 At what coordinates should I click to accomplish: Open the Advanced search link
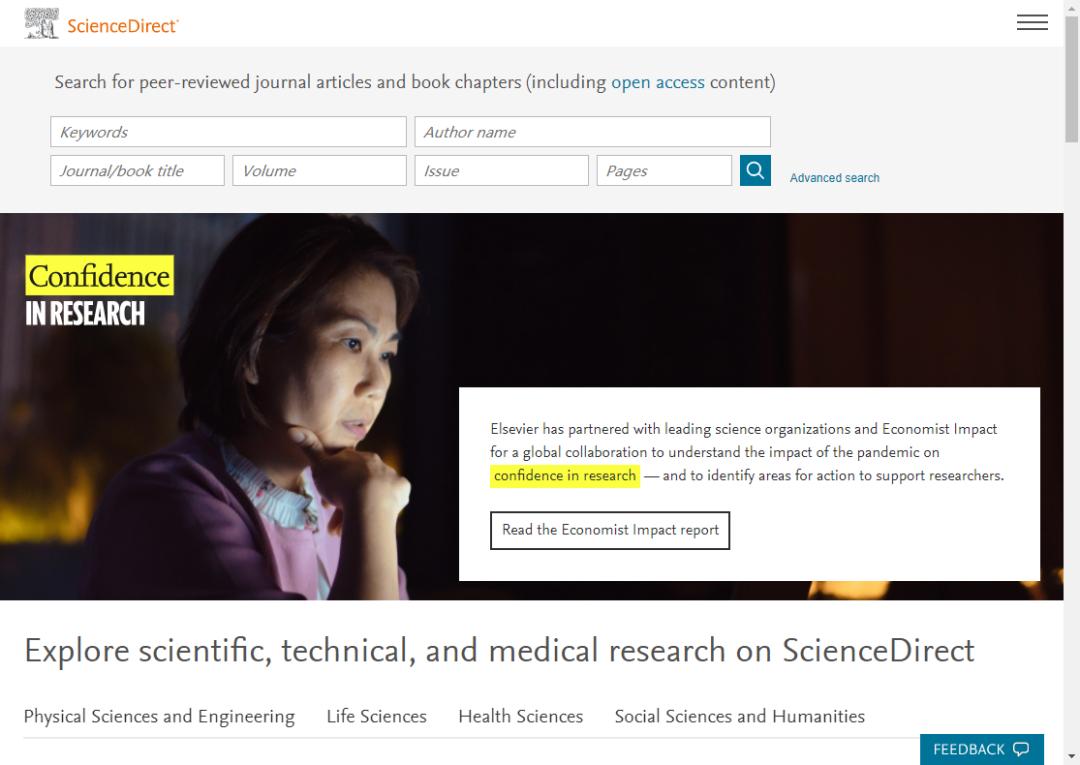tap(834, 178)
